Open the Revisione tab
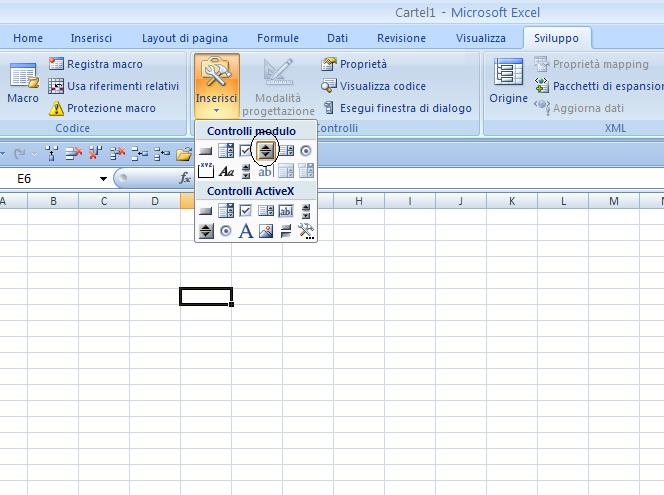Image resolution: width=664 pixels, height=495 pixels. pos(401,38)
